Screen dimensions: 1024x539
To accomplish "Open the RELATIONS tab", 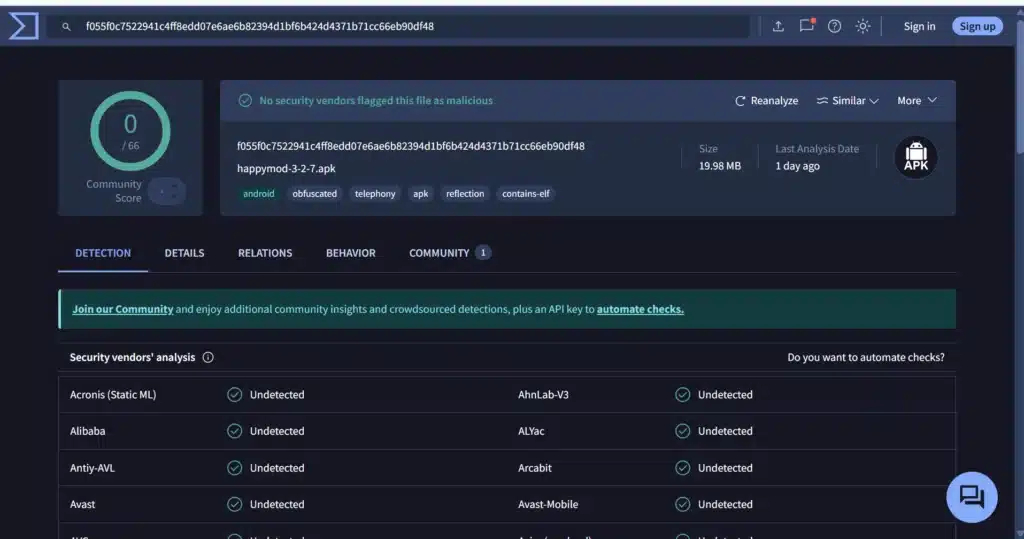I will point(265,253).
